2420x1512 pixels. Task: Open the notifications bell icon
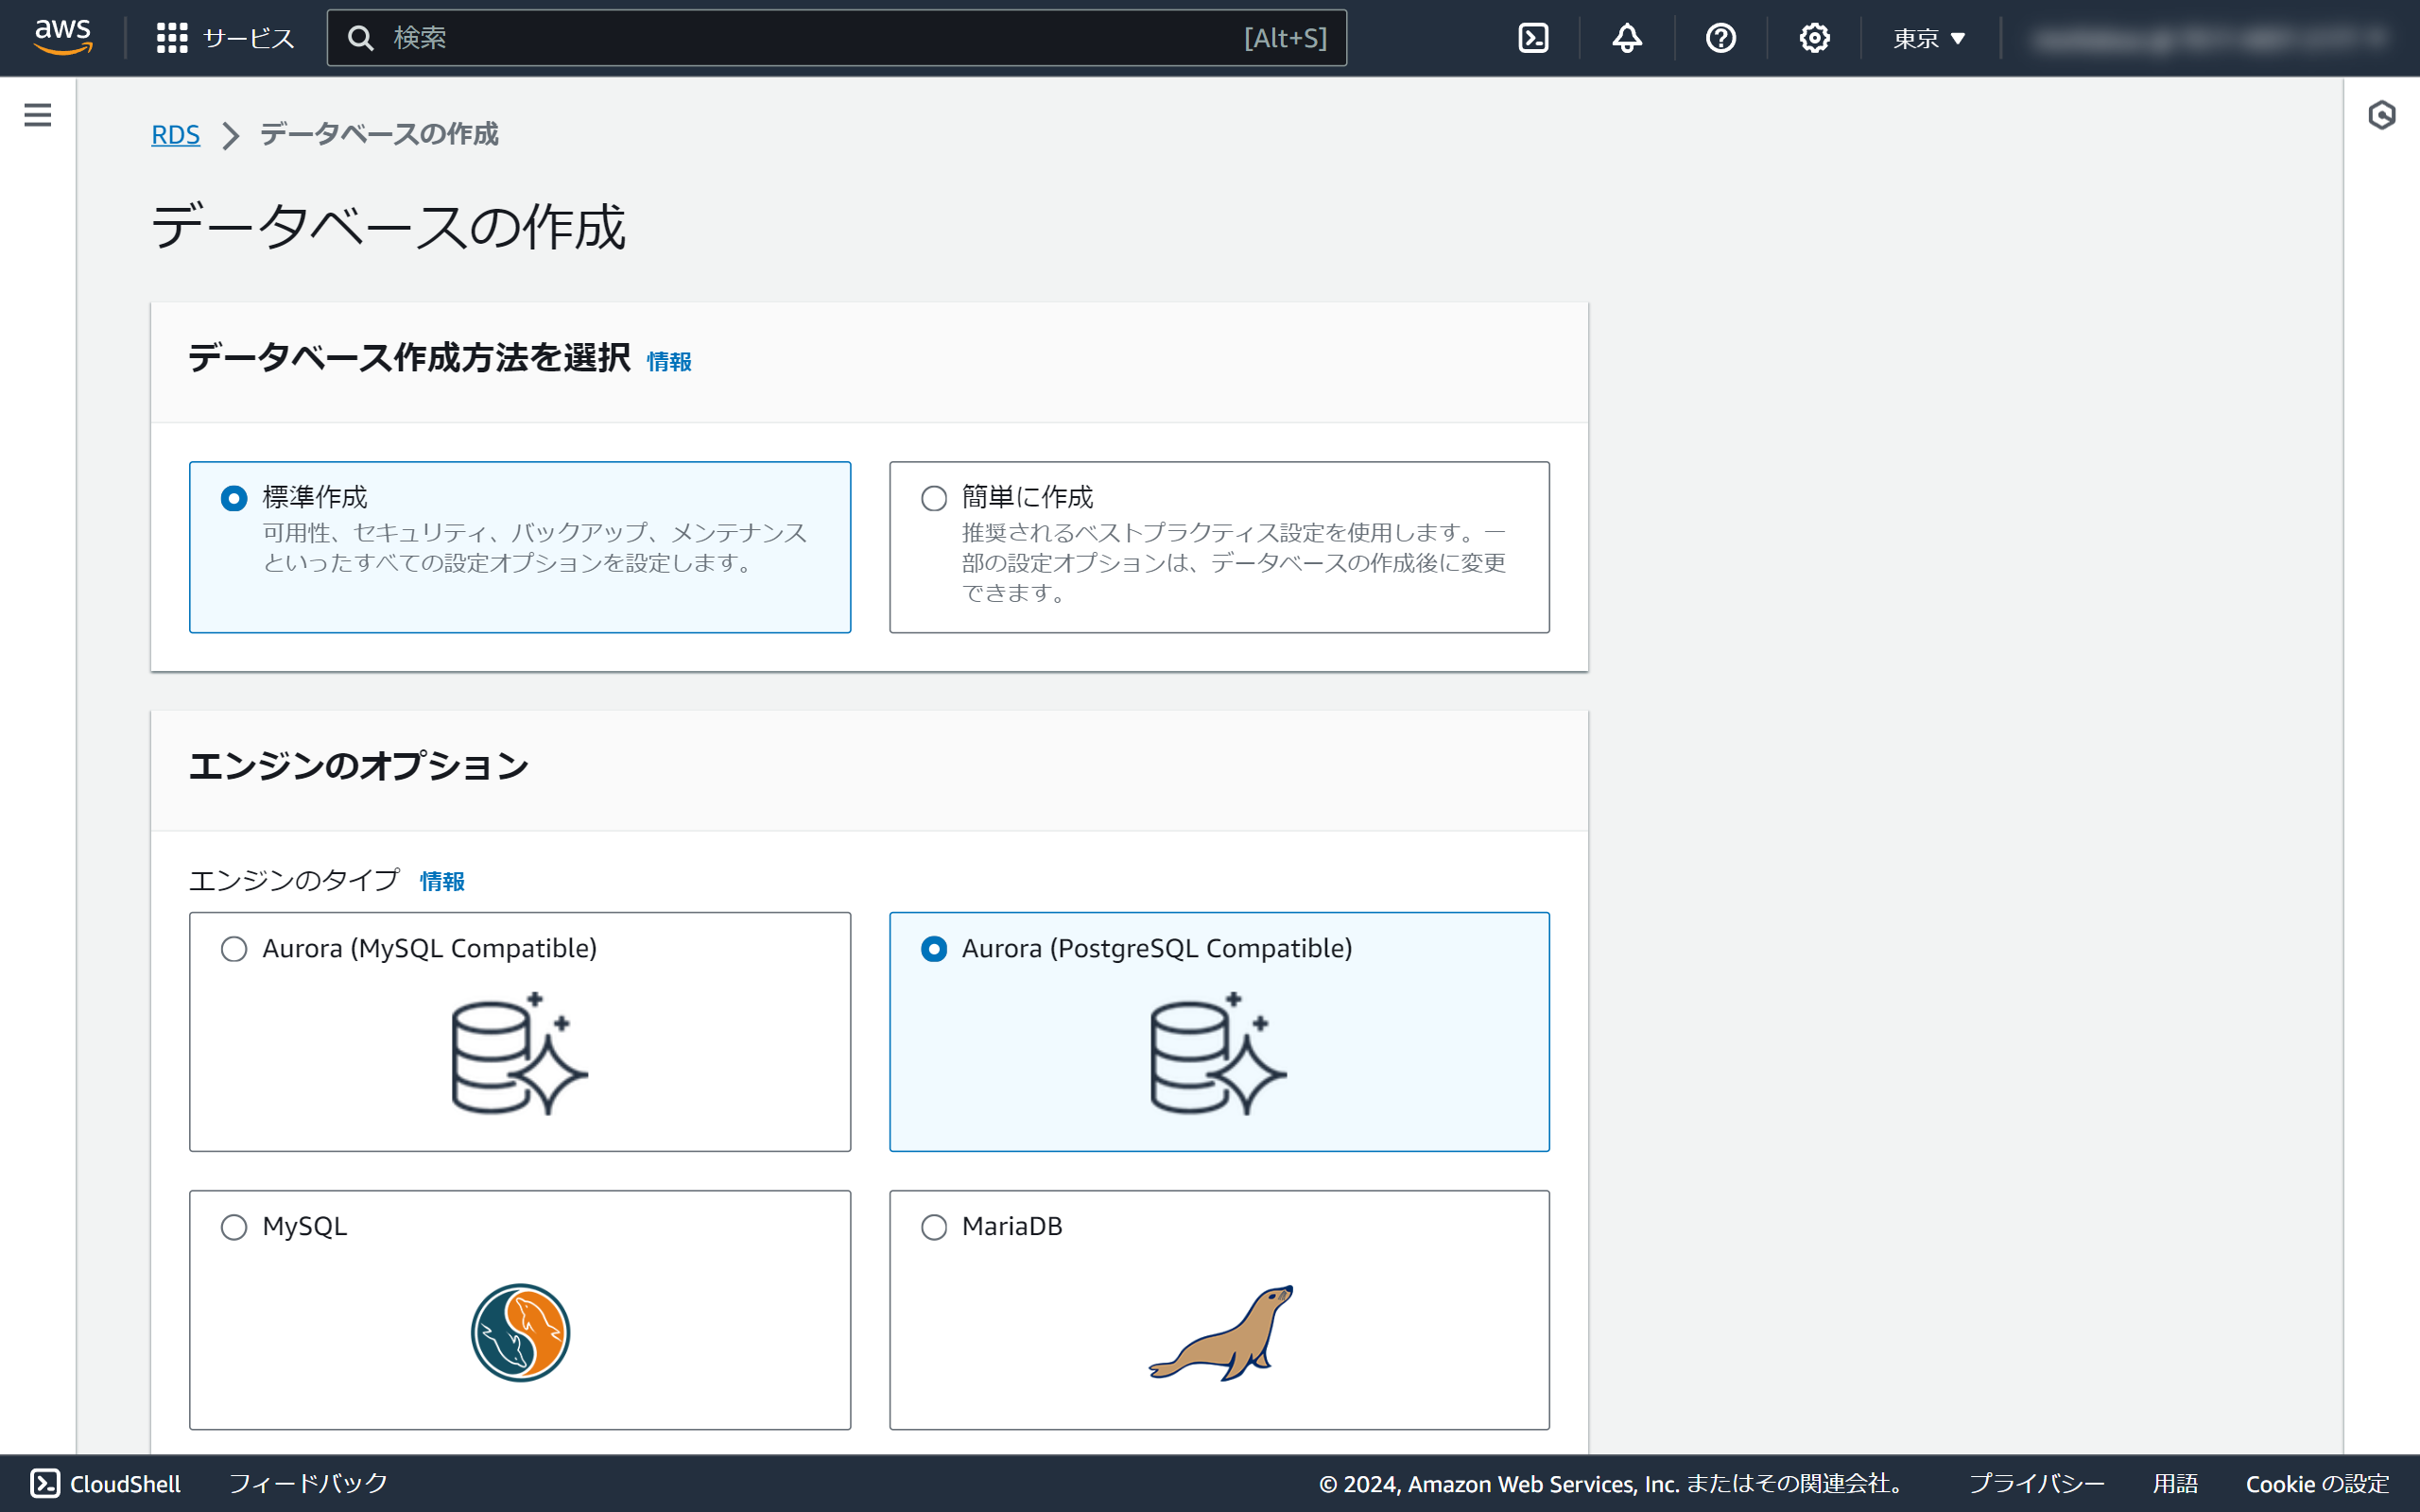click(x=1627, y=38)
